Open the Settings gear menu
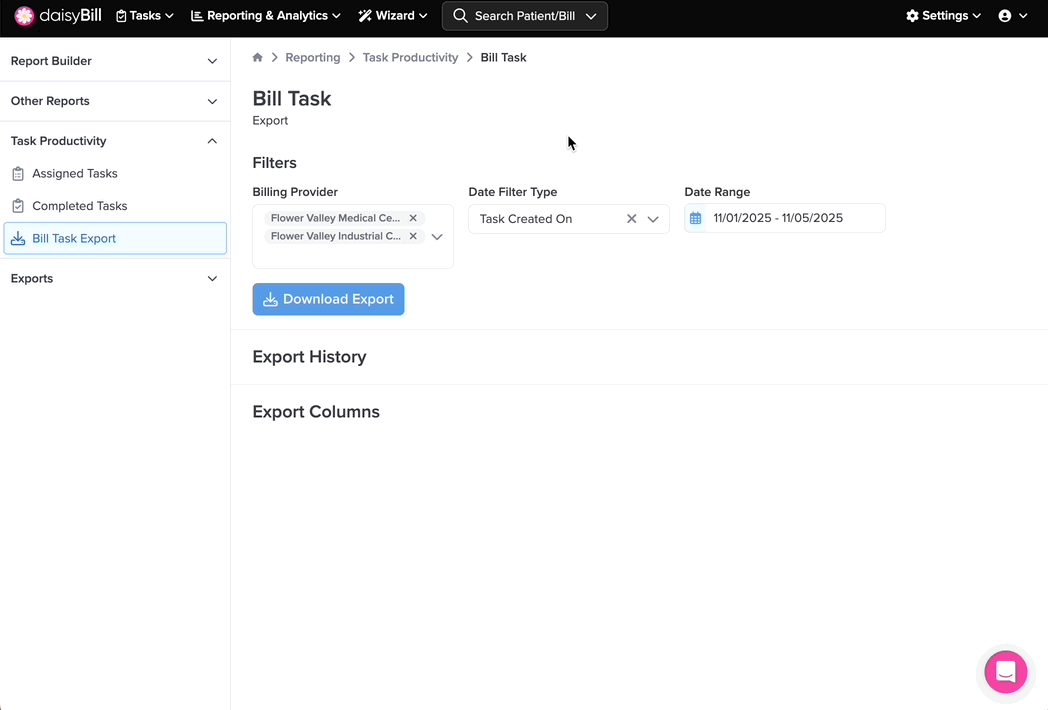Image resolution: width=1048 pixels, height=710 pixels. point(943,16)
